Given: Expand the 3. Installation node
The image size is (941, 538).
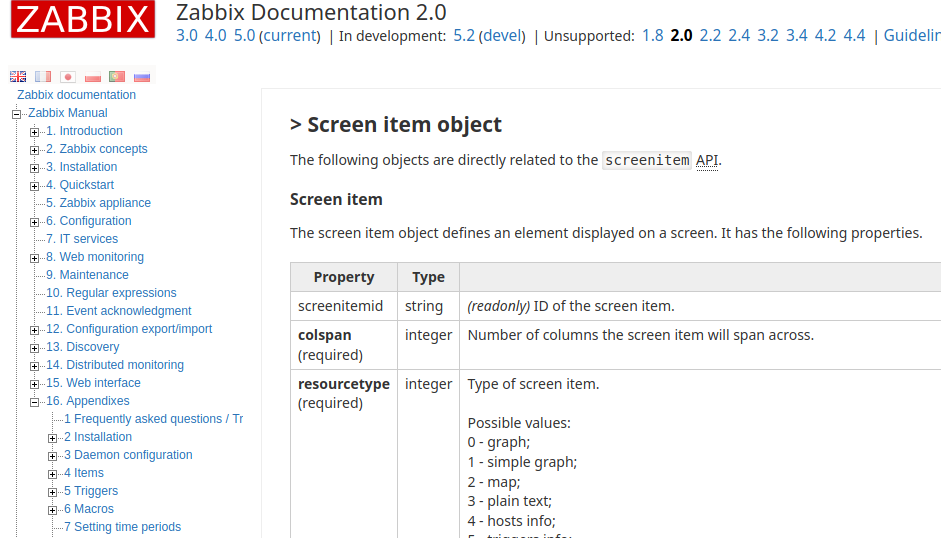Looking at the screenshot, I should (x=35, y=168).
